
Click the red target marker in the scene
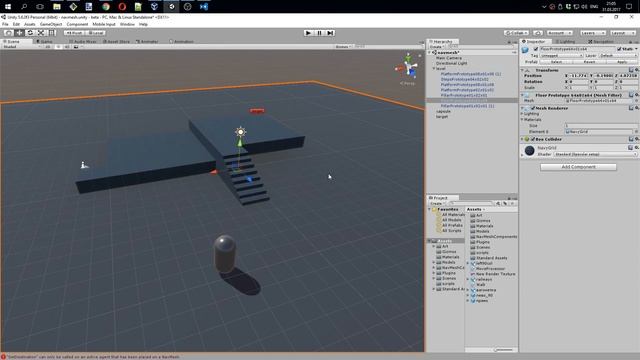pos(257,111)
